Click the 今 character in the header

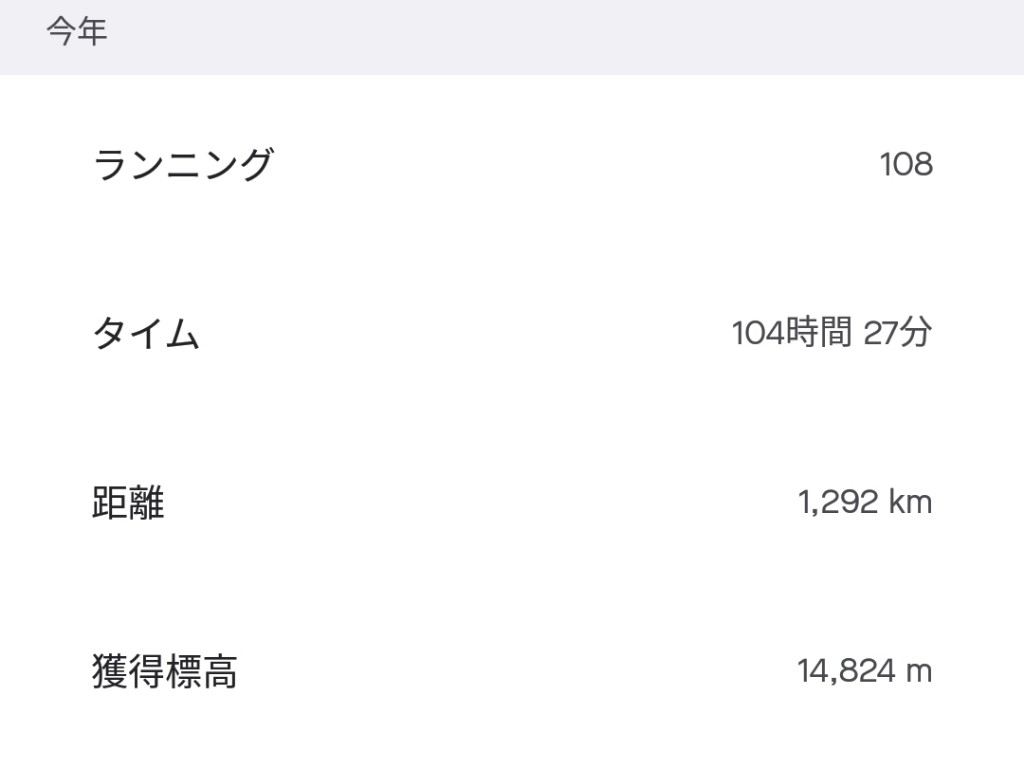click(60, 31)
